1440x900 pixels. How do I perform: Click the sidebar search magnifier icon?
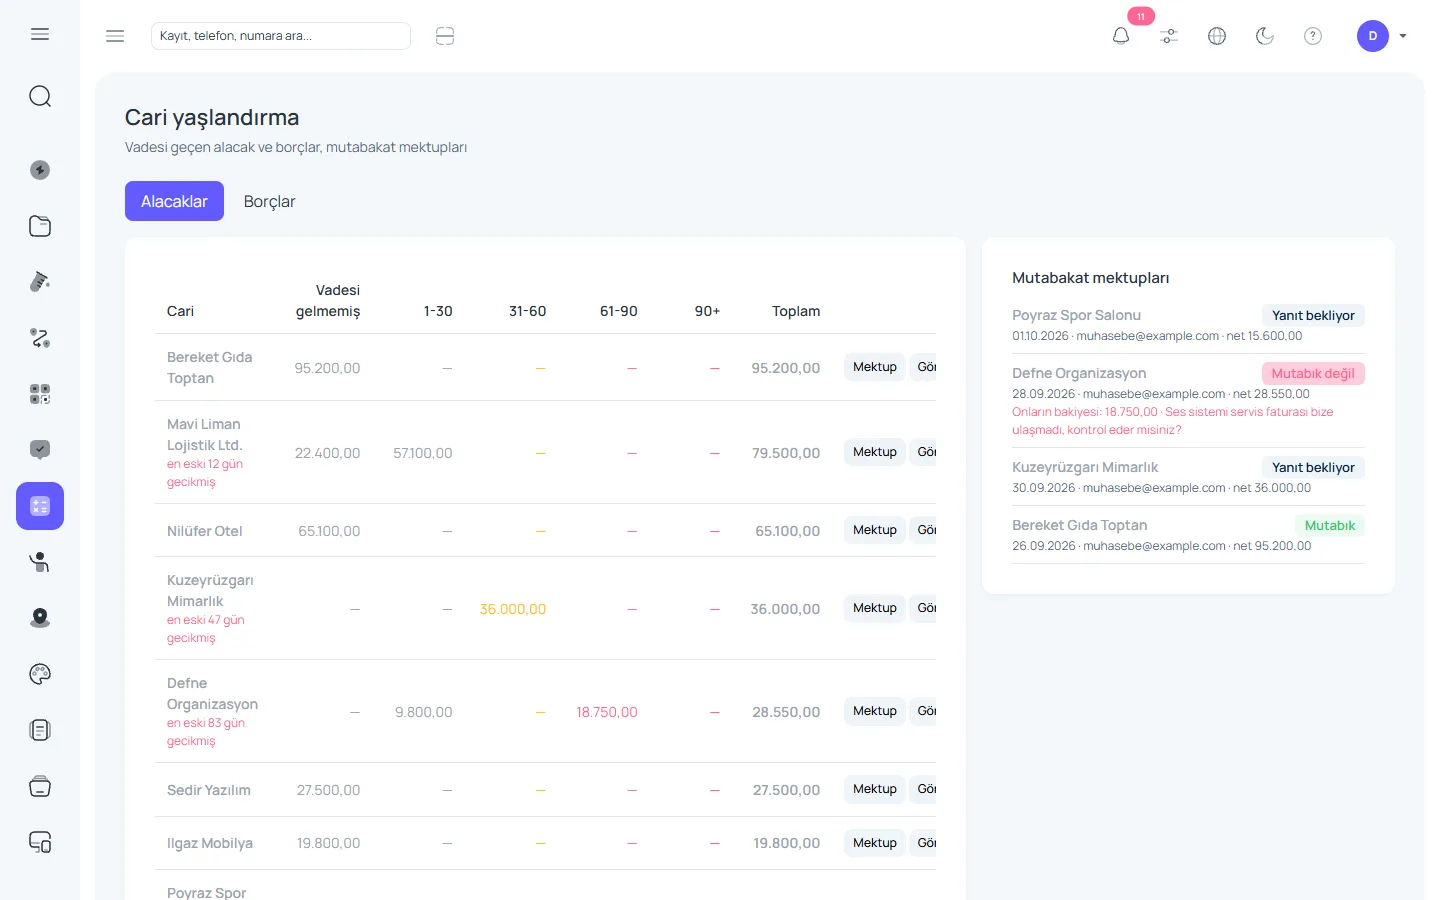tap(40, 96)
